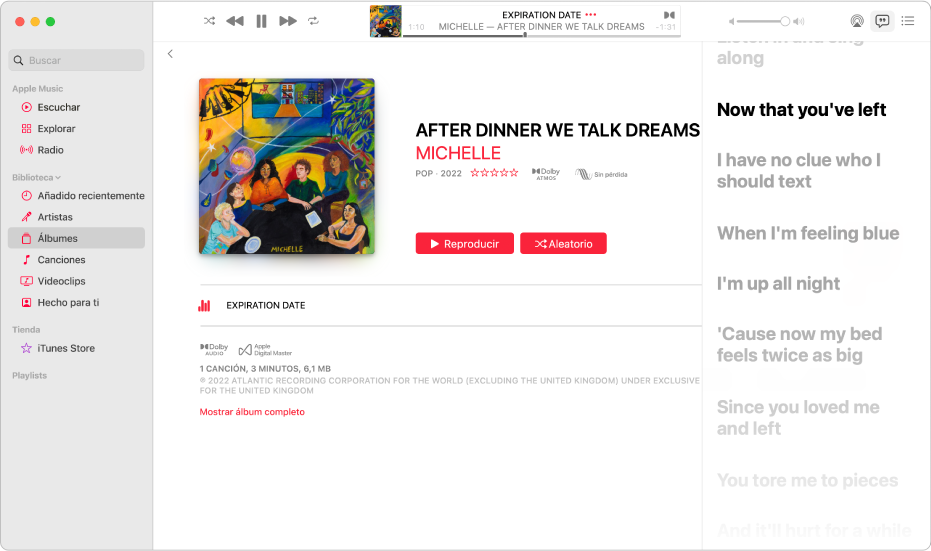
Task: Click the Reproducir button
Action: point(464,243)
